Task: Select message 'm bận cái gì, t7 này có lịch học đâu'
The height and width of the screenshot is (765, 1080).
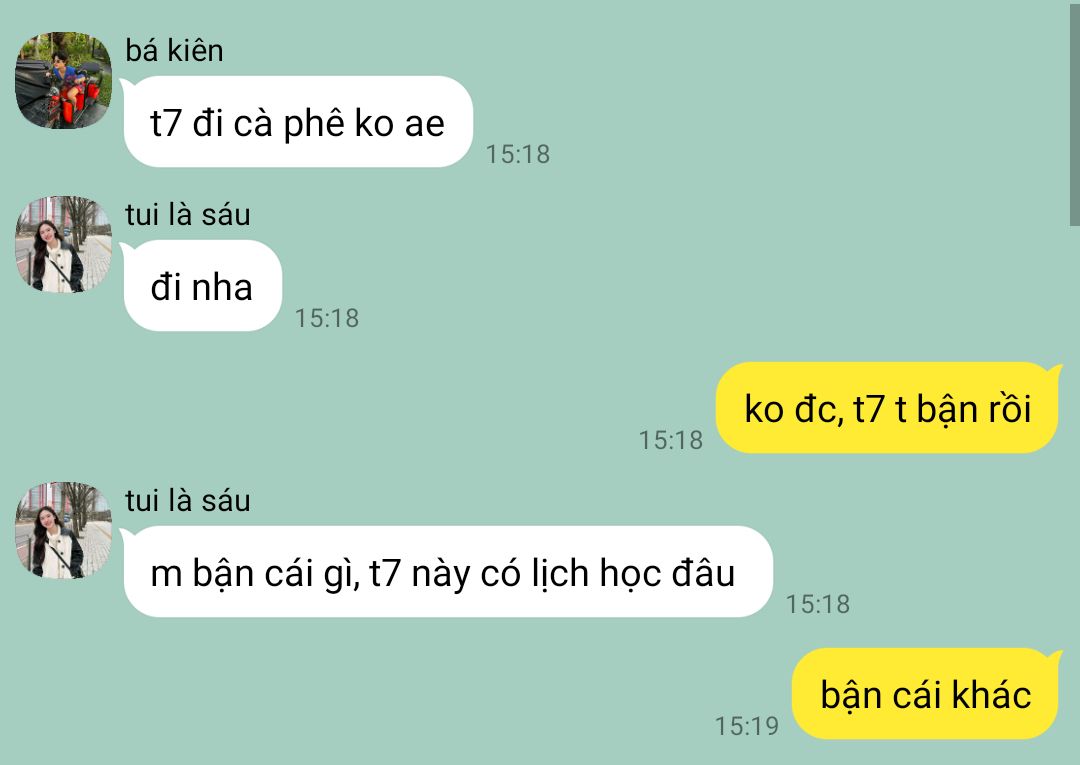Action: pos(447,572)
